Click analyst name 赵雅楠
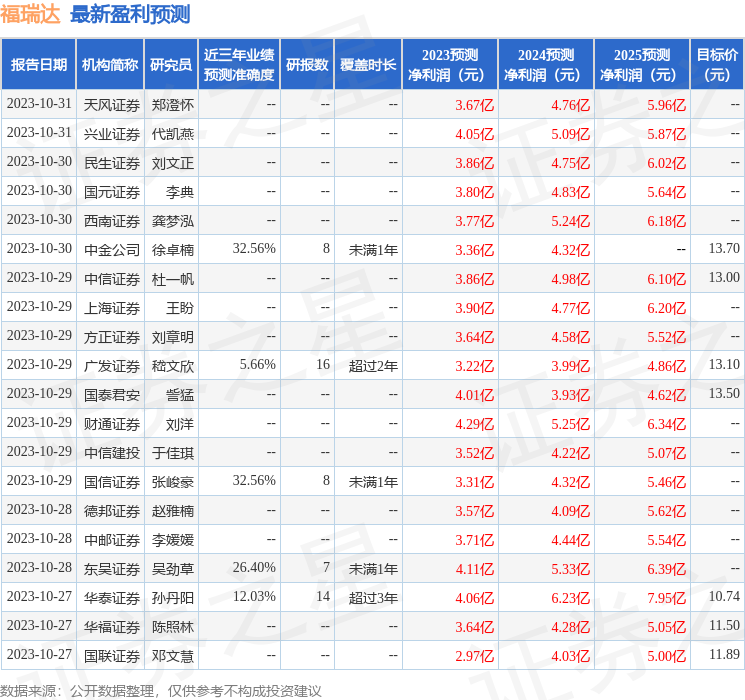 172,510
